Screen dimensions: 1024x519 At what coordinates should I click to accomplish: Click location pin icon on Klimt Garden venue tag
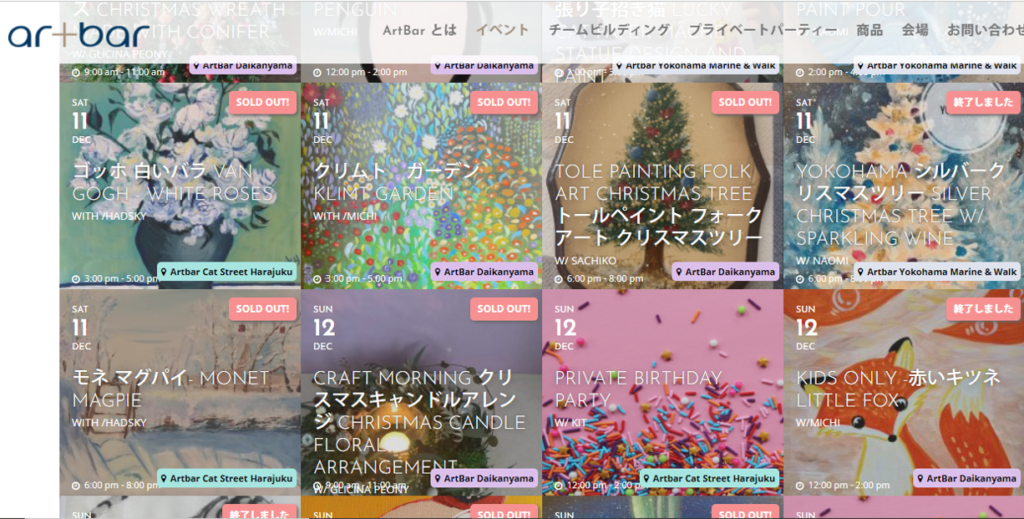tap(438, 272)
